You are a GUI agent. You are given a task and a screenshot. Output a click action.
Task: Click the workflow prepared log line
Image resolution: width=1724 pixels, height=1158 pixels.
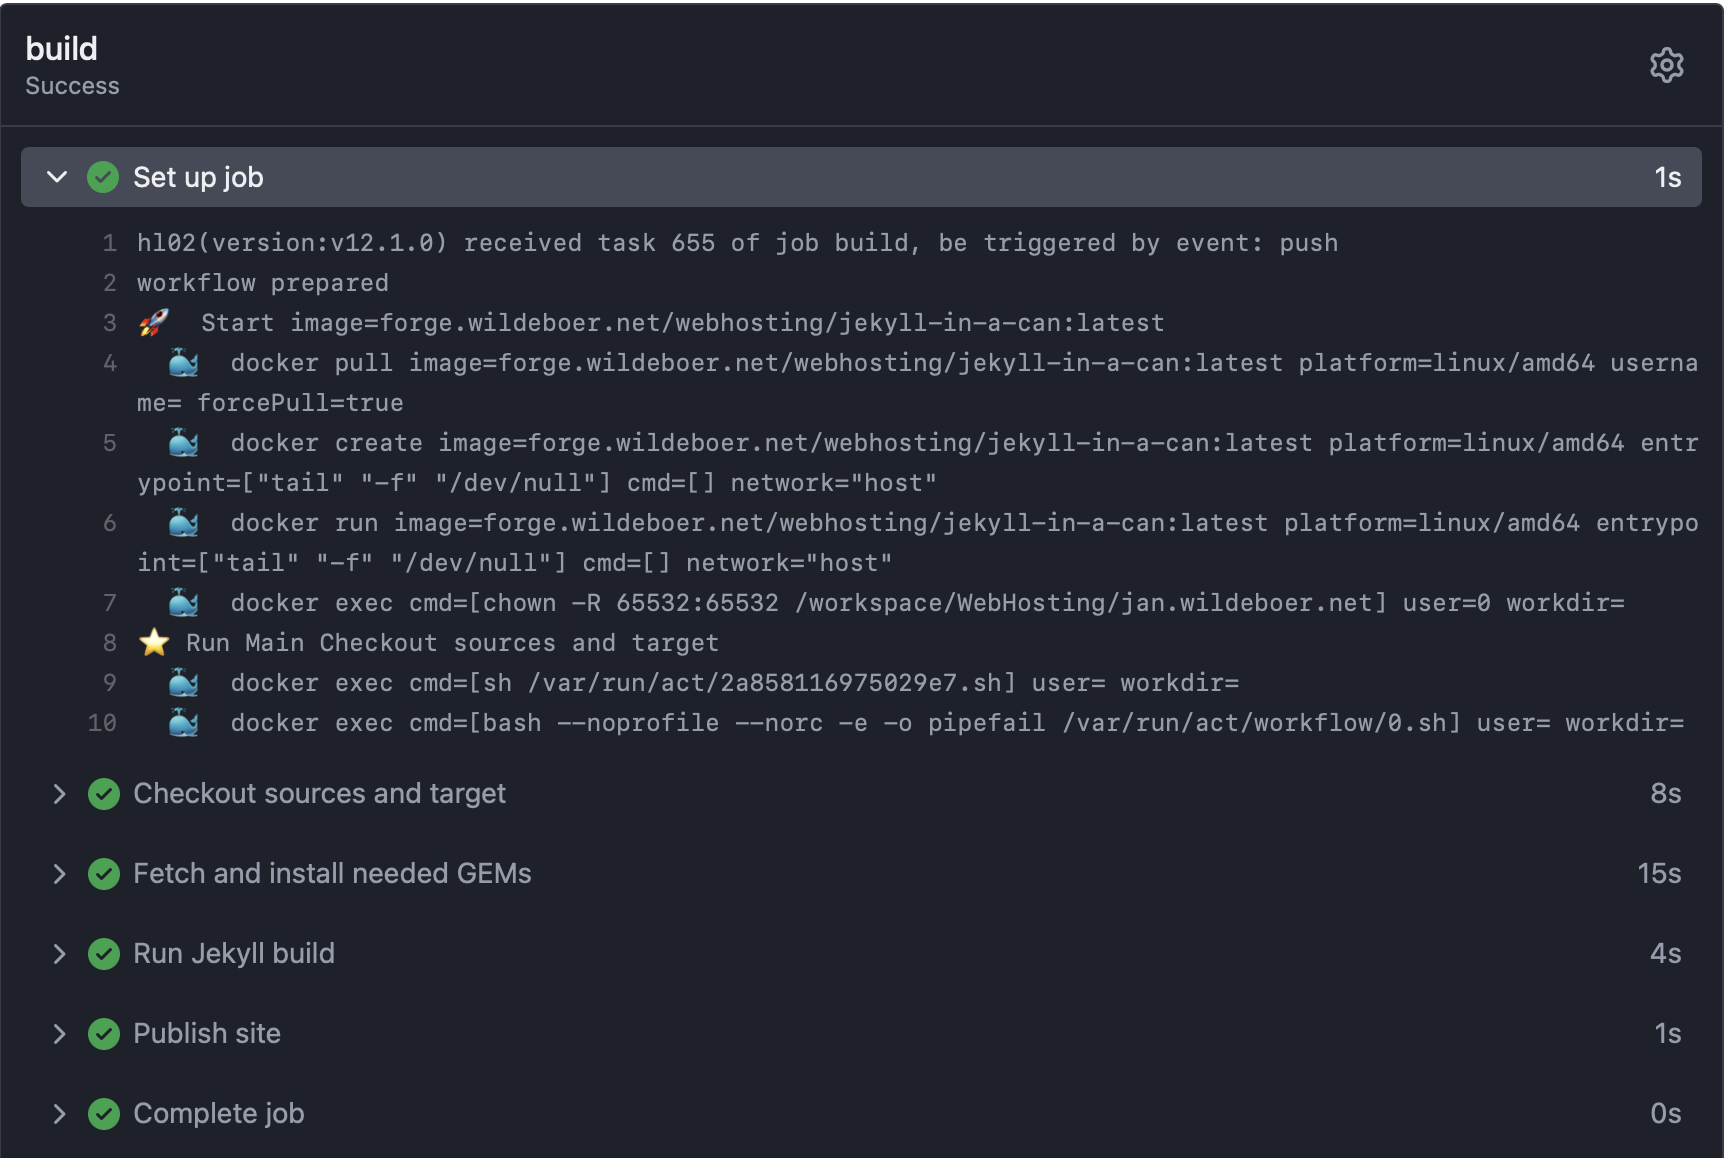262,283
